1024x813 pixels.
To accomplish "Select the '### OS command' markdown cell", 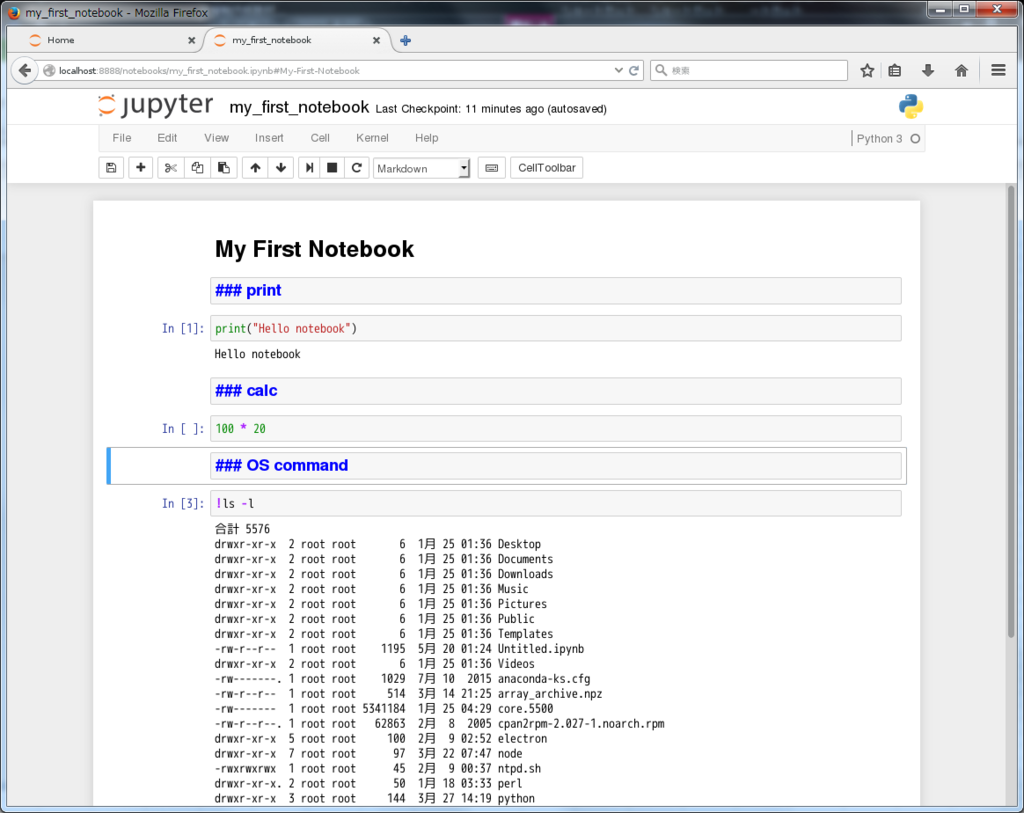I will point(556,466).
